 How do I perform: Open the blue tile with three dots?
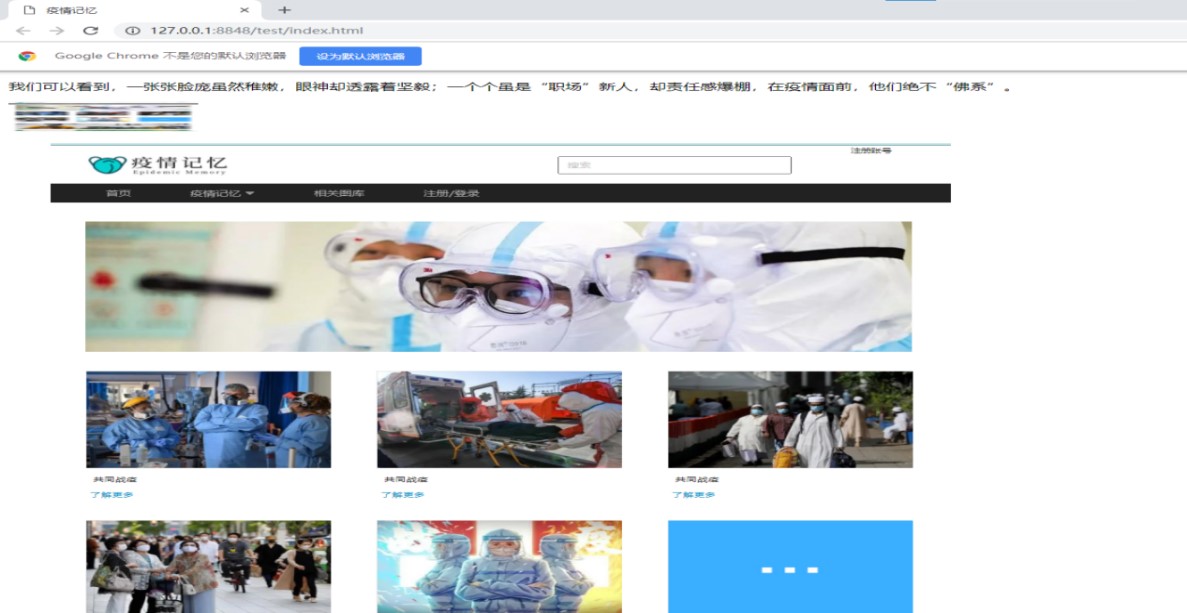tap(790, 566)
